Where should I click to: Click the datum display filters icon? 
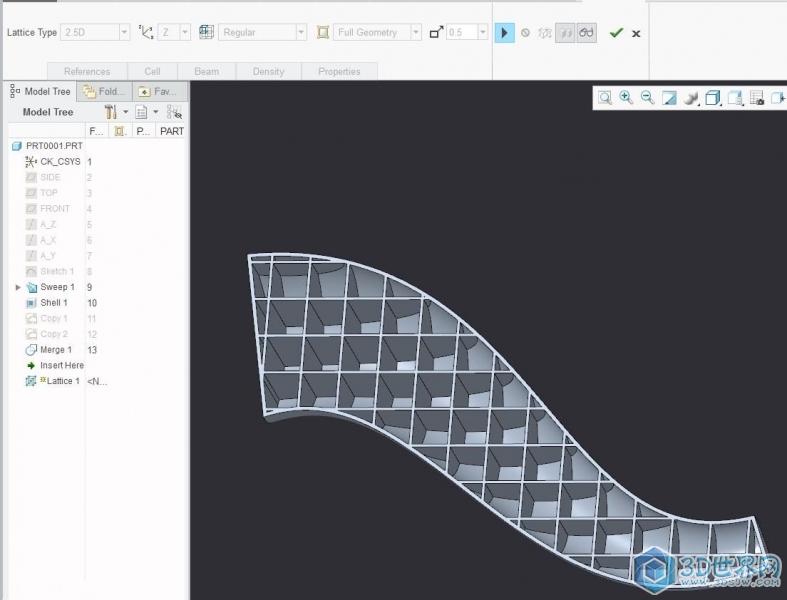point(757,98)
